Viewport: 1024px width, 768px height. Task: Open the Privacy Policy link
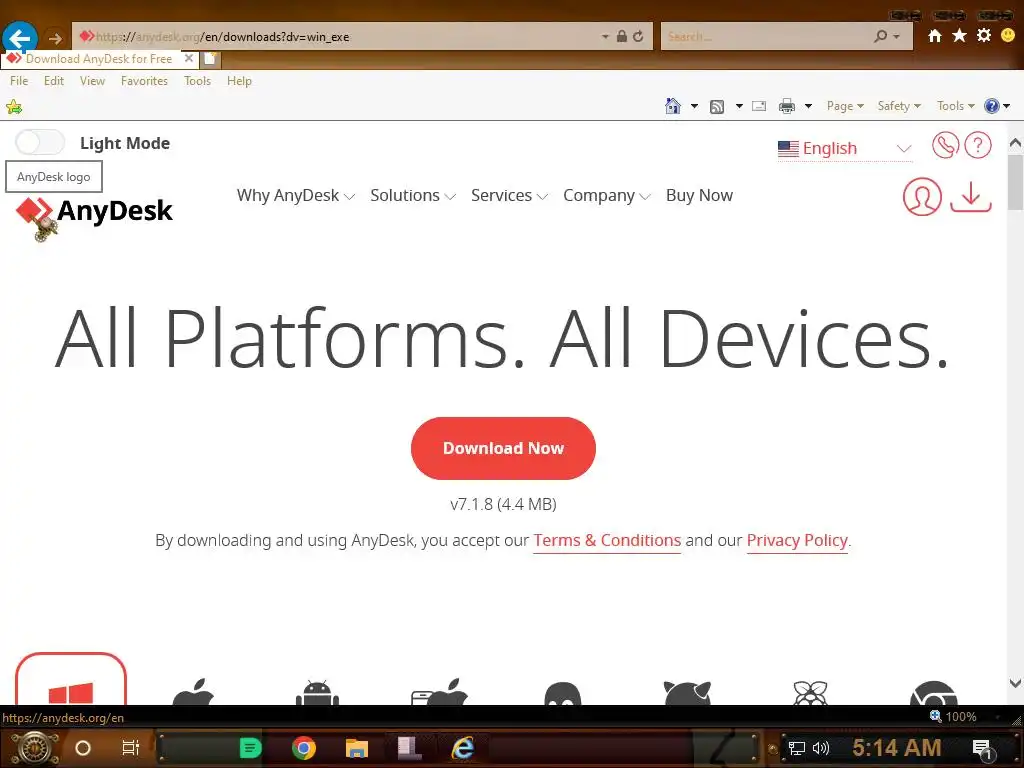(x=797, y=541)
